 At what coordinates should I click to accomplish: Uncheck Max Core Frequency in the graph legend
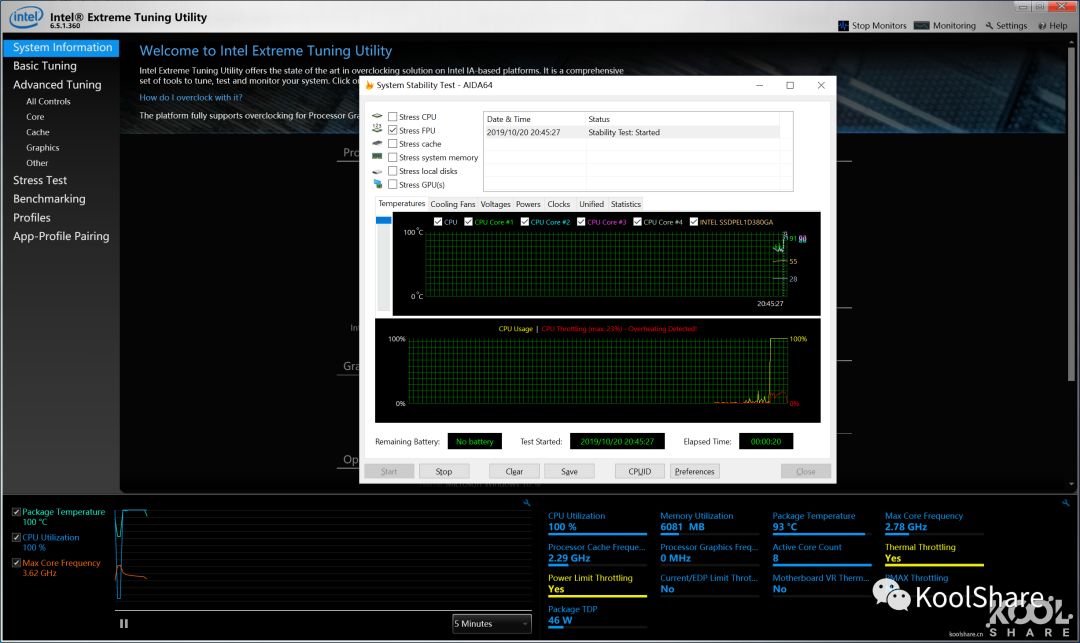[x=17, y=563]
